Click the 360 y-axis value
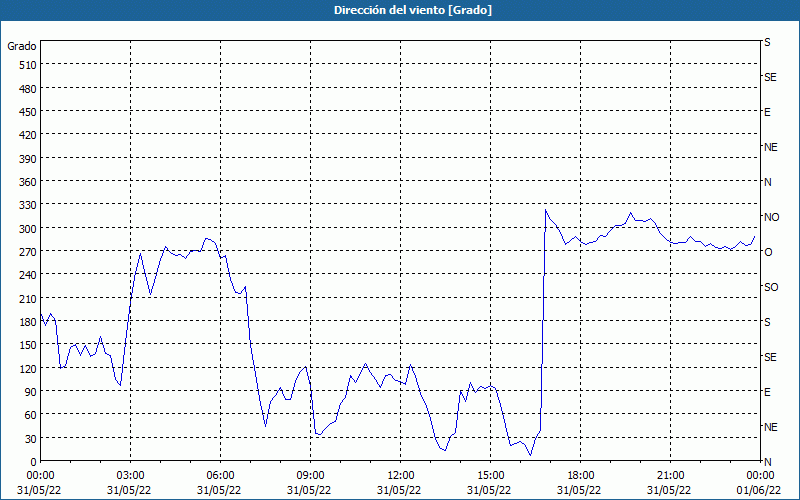The width and height of the screenshot is (800, 500). (28, 182)
